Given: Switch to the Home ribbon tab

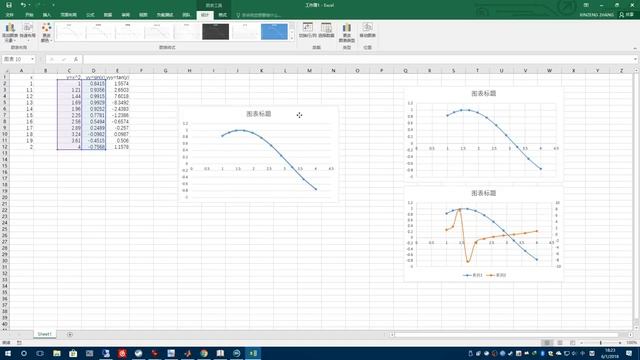Looking at the screenshot, I should 29,15.
